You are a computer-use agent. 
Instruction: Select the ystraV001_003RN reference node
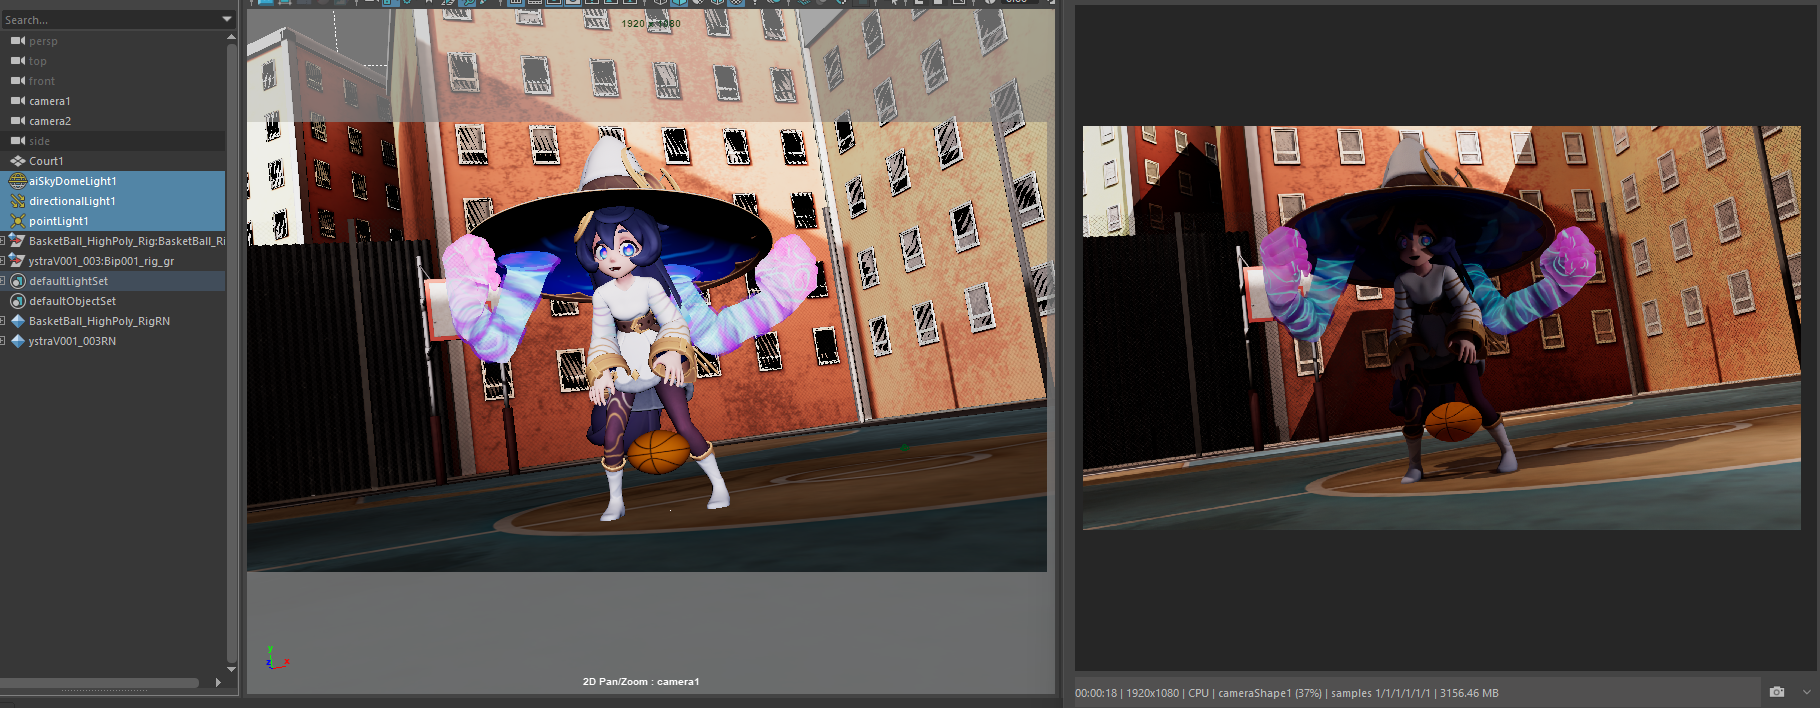click(112, 341)
